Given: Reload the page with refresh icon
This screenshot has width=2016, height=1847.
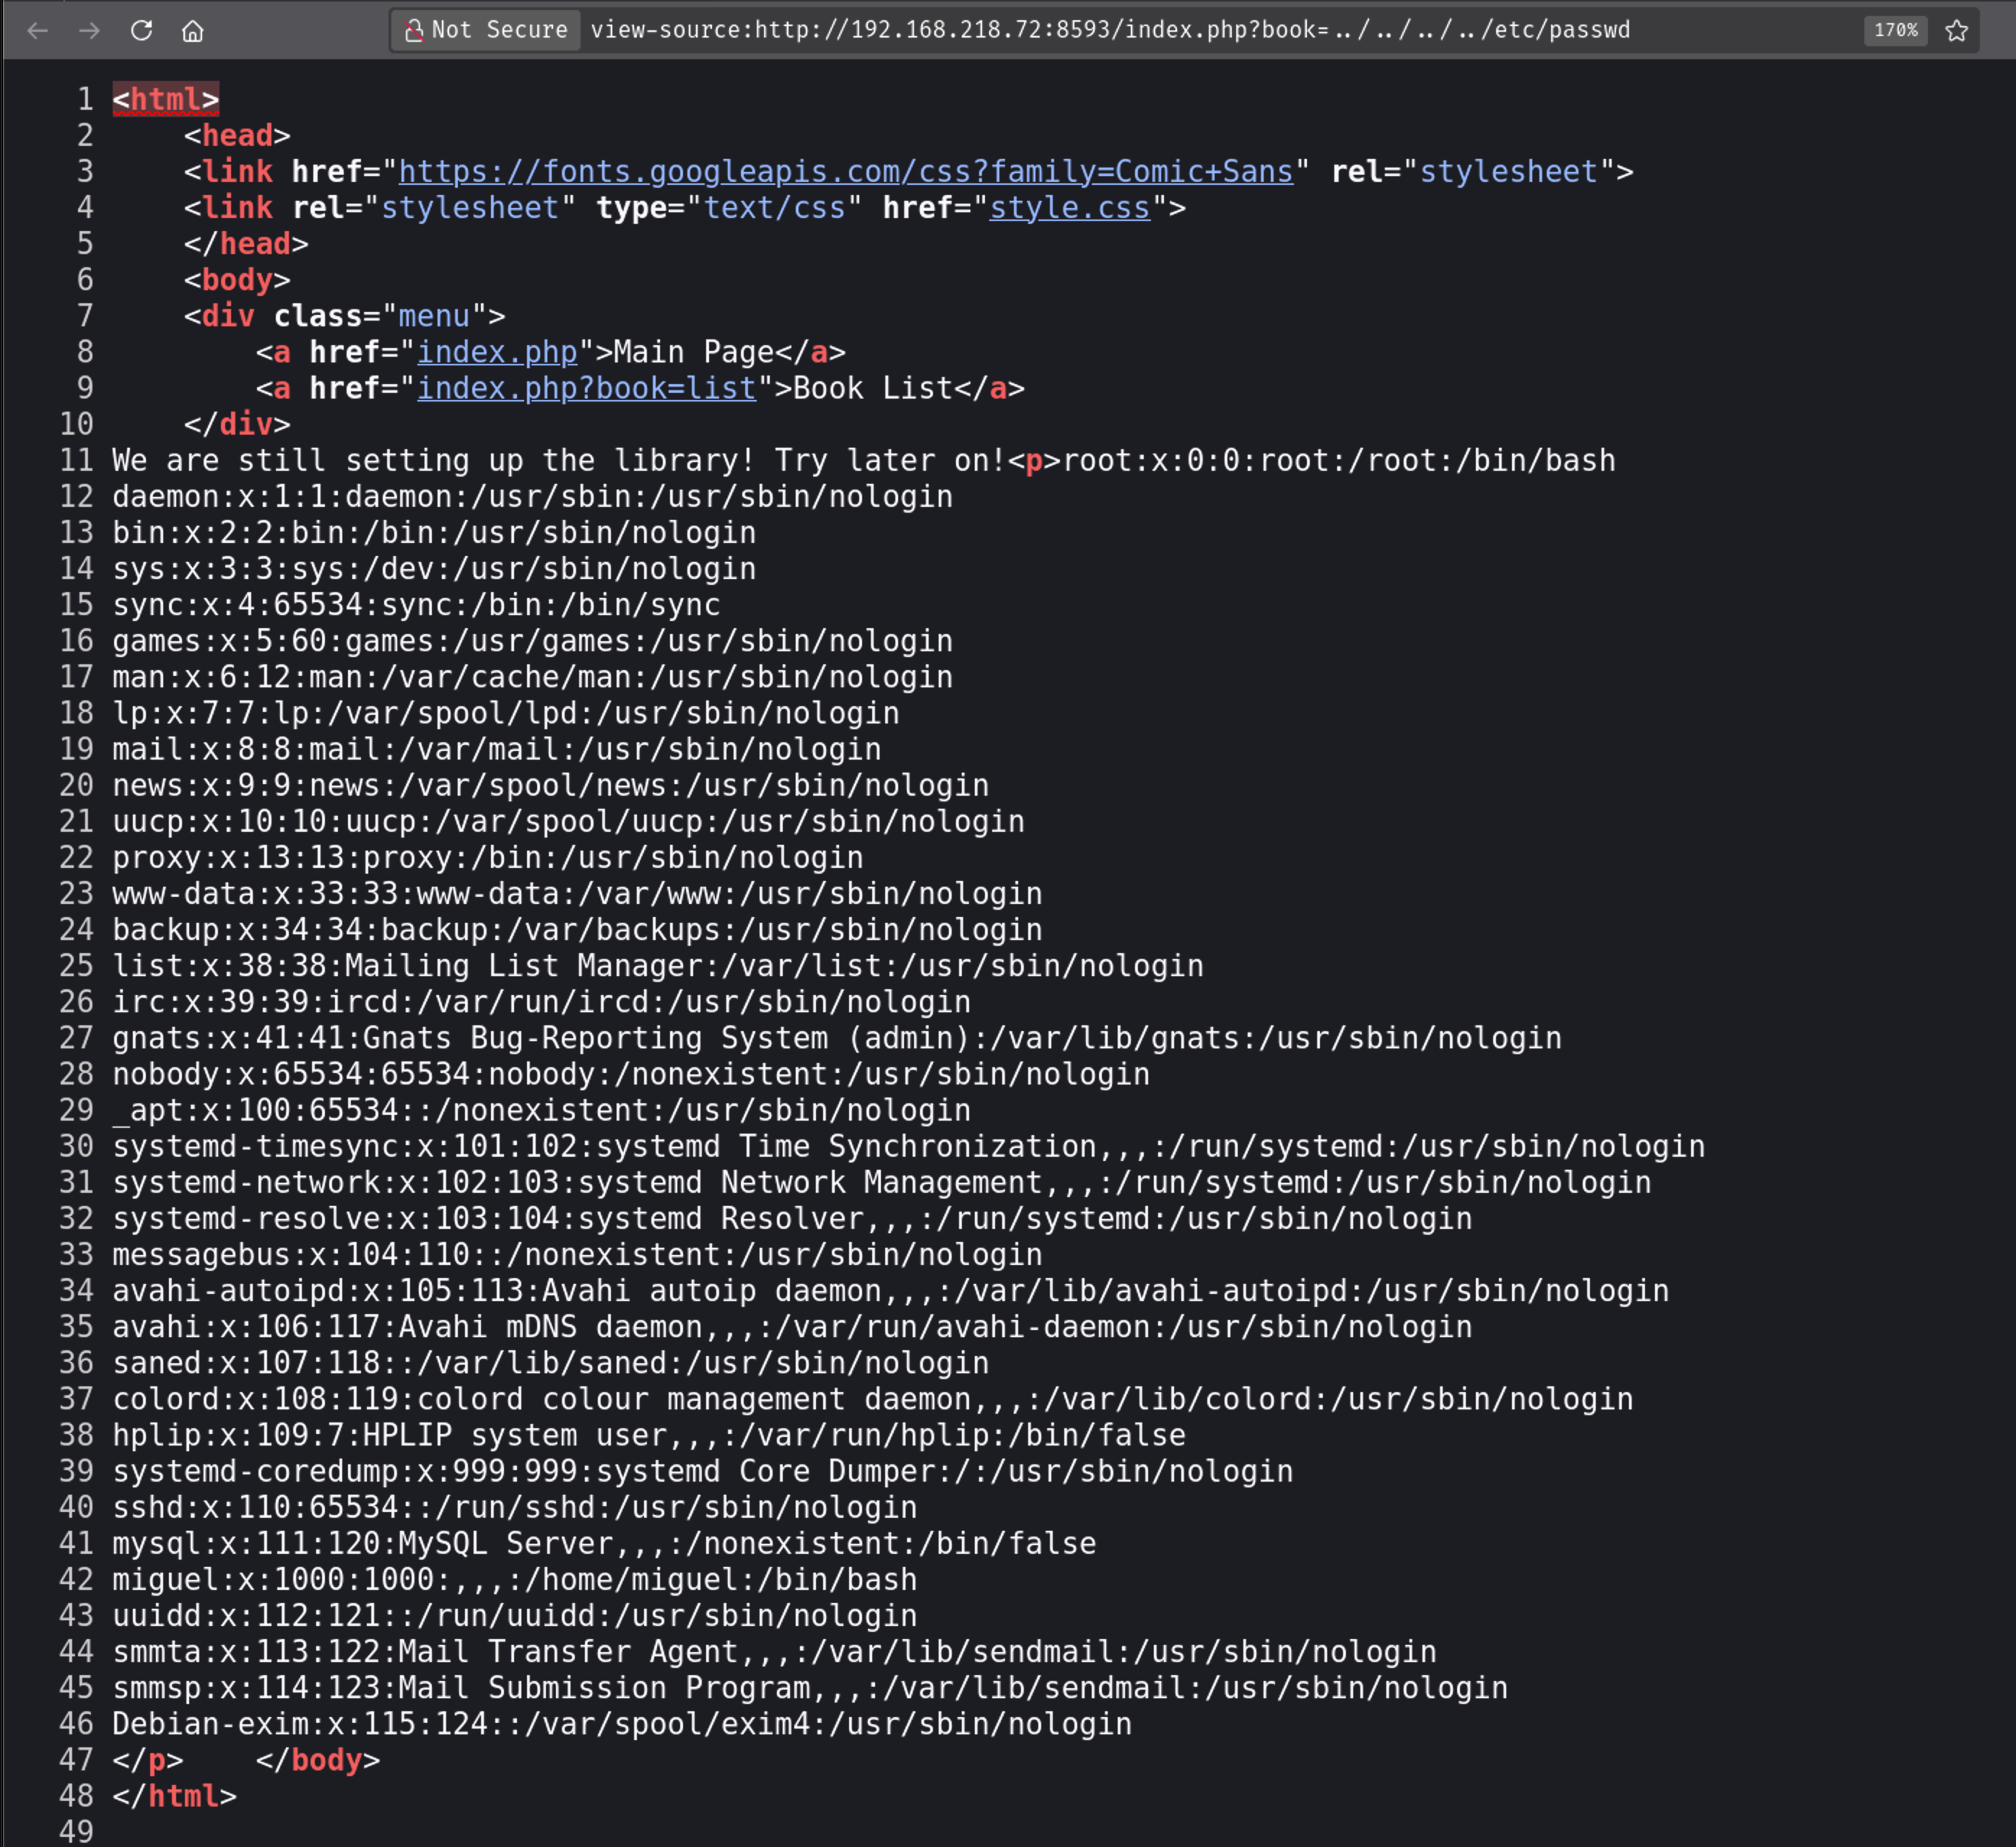Looking at the screenshot, I should 142,31.
